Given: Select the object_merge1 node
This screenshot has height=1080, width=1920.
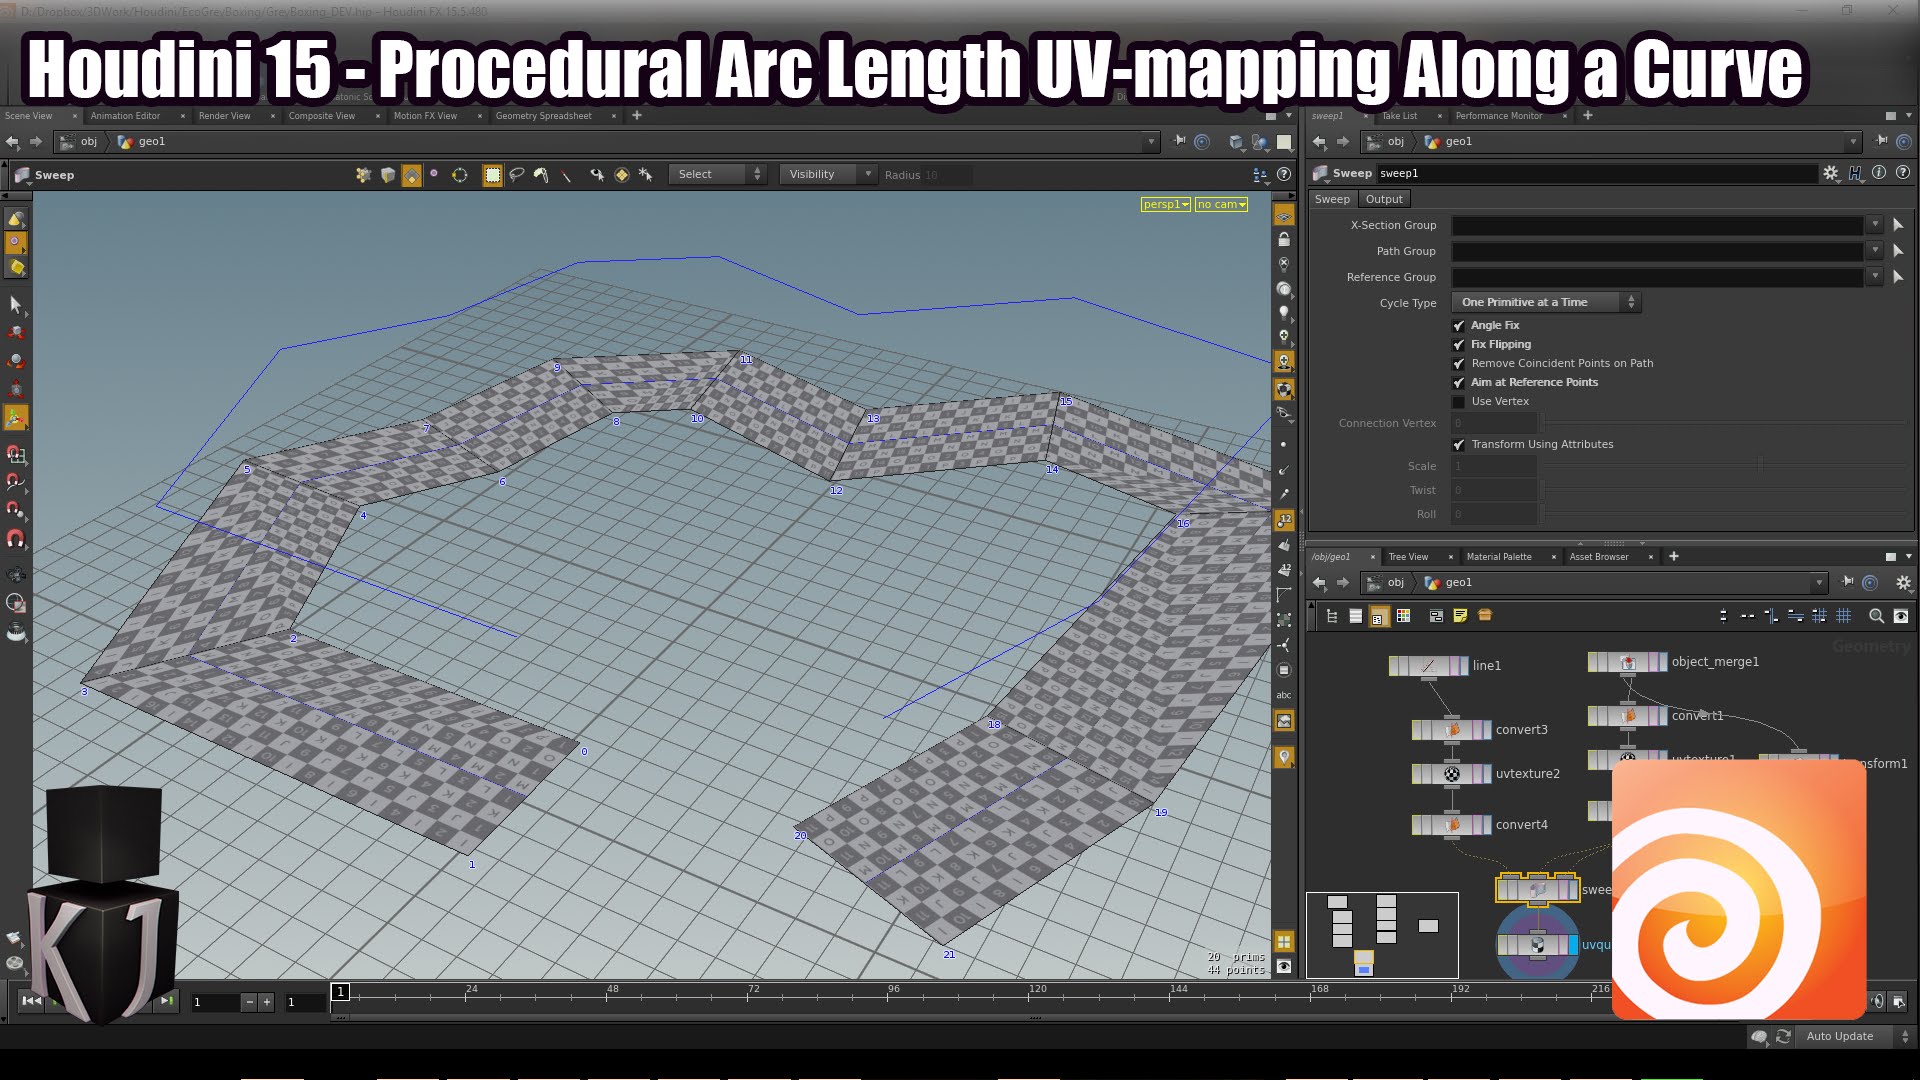Looking at the screenshot, I should (1628, 662).
